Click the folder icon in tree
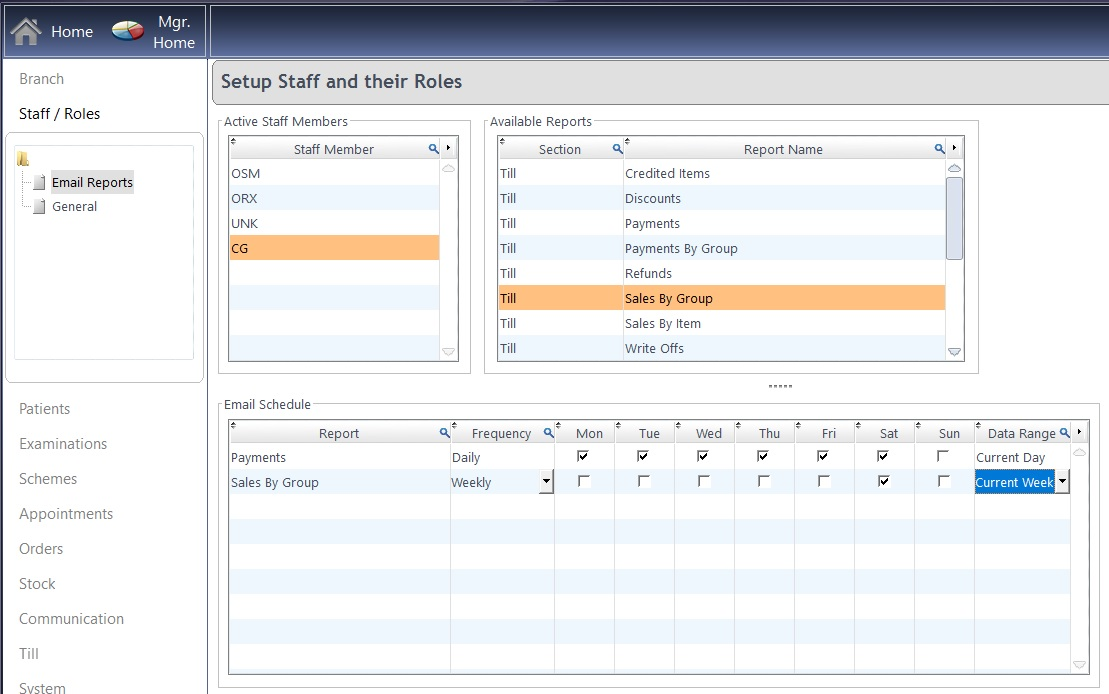 (x=23, y=158)
